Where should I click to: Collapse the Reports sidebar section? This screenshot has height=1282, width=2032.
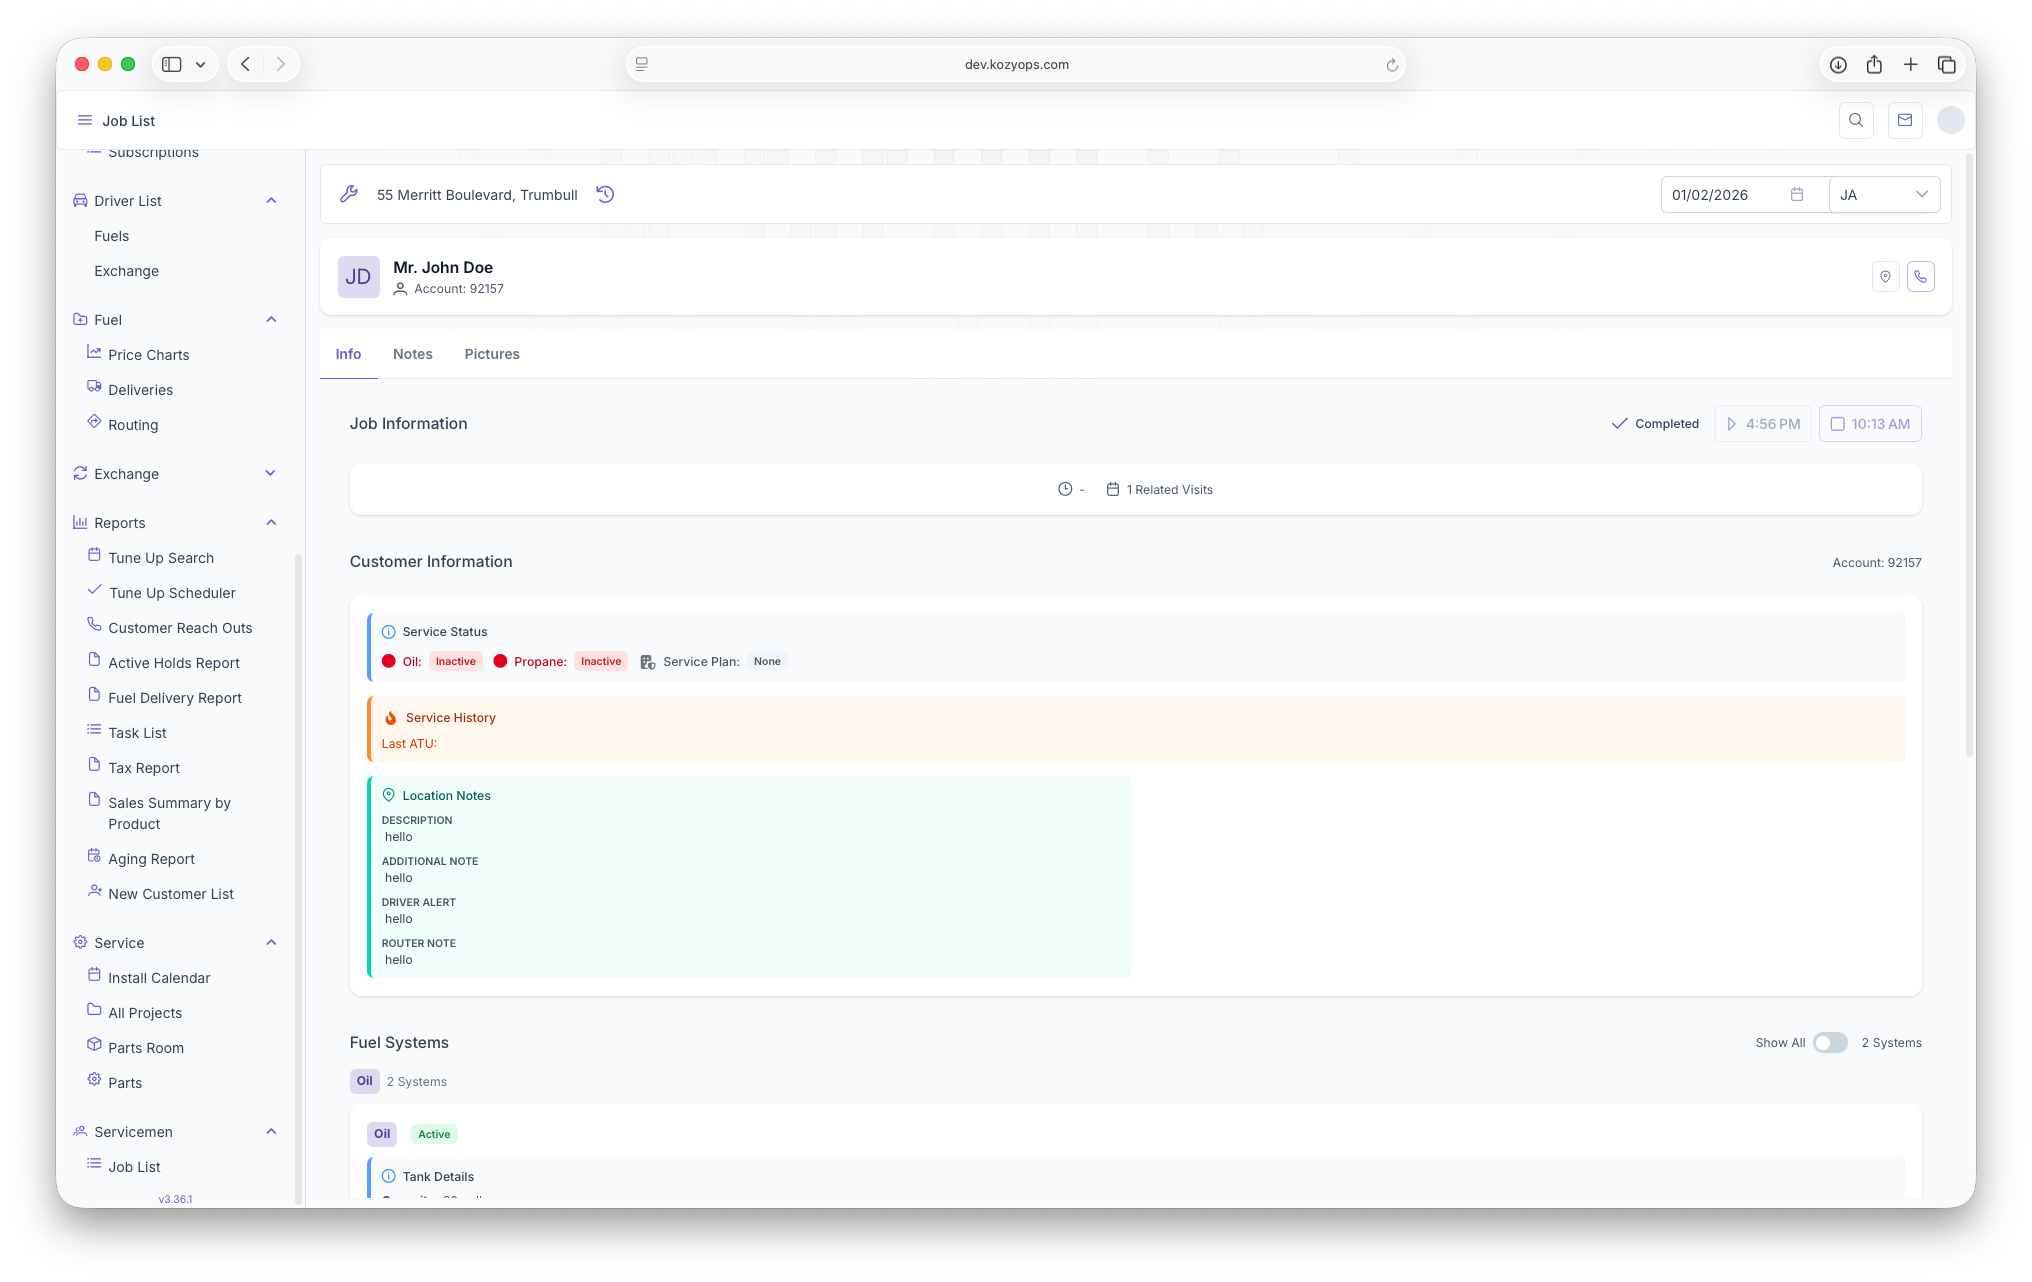[271, 523]
